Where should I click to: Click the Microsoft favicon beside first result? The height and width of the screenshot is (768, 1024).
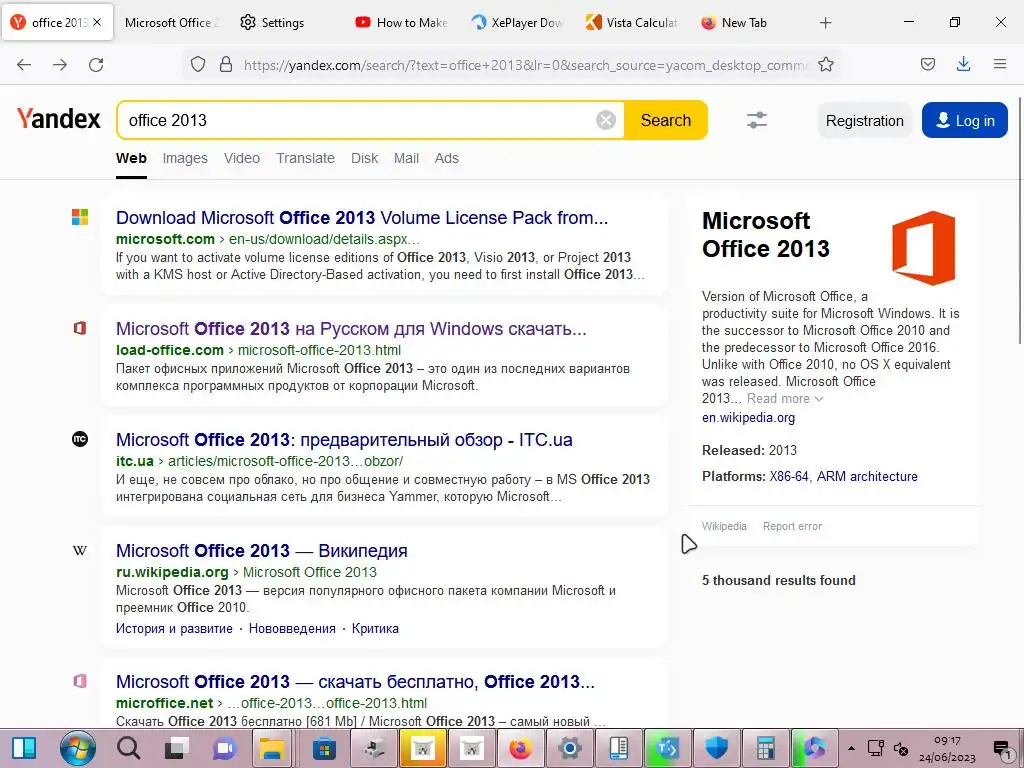(80, 217)
